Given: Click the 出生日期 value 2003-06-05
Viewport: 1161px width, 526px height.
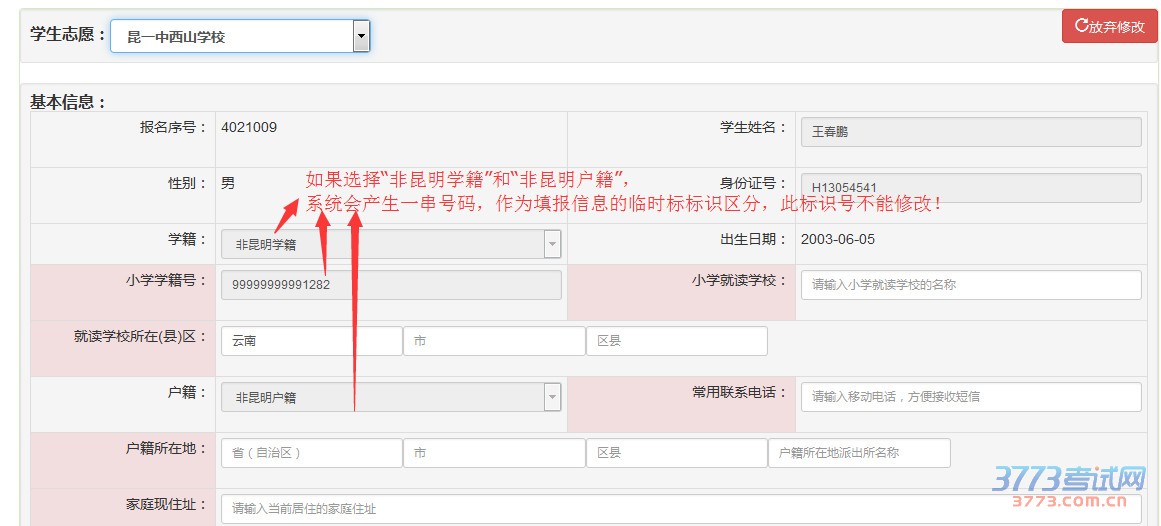Looking at the screenshot, I should point(838,240).
